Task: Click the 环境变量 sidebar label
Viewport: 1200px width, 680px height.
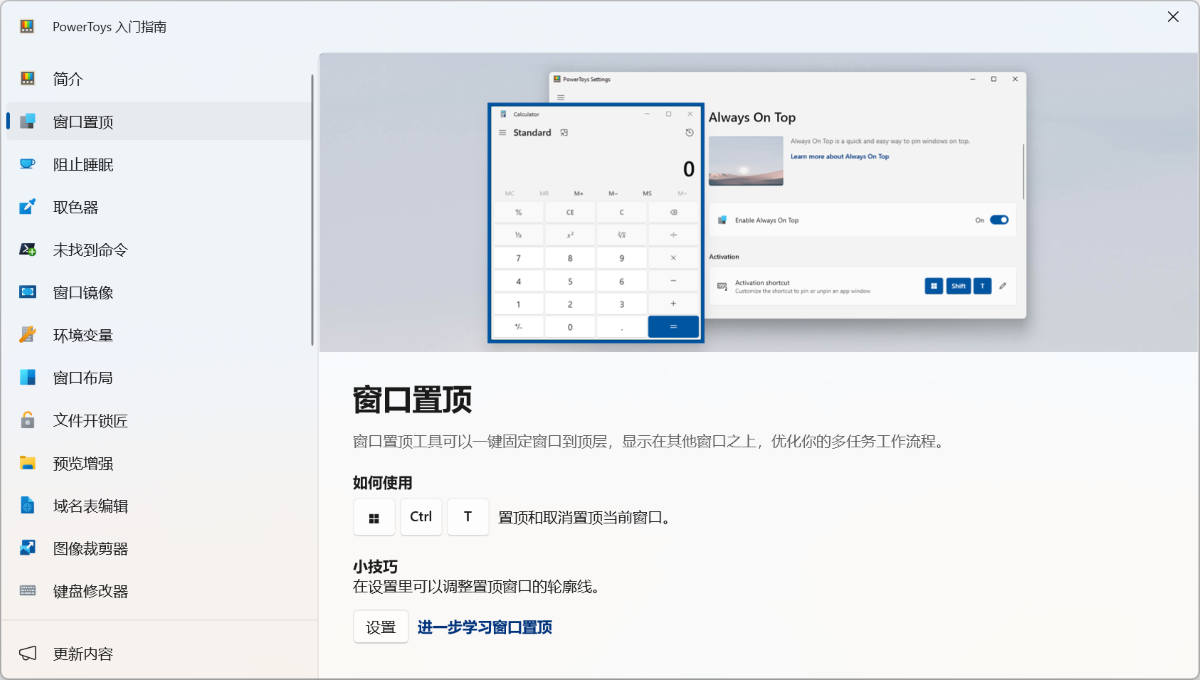Action: click(x=83, y=335)
